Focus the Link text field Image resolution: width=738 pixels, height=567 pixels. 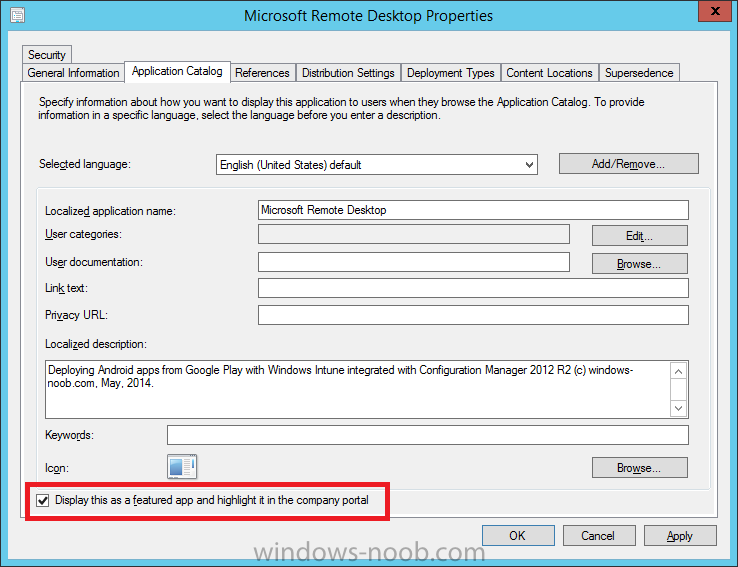pos(473,288)
